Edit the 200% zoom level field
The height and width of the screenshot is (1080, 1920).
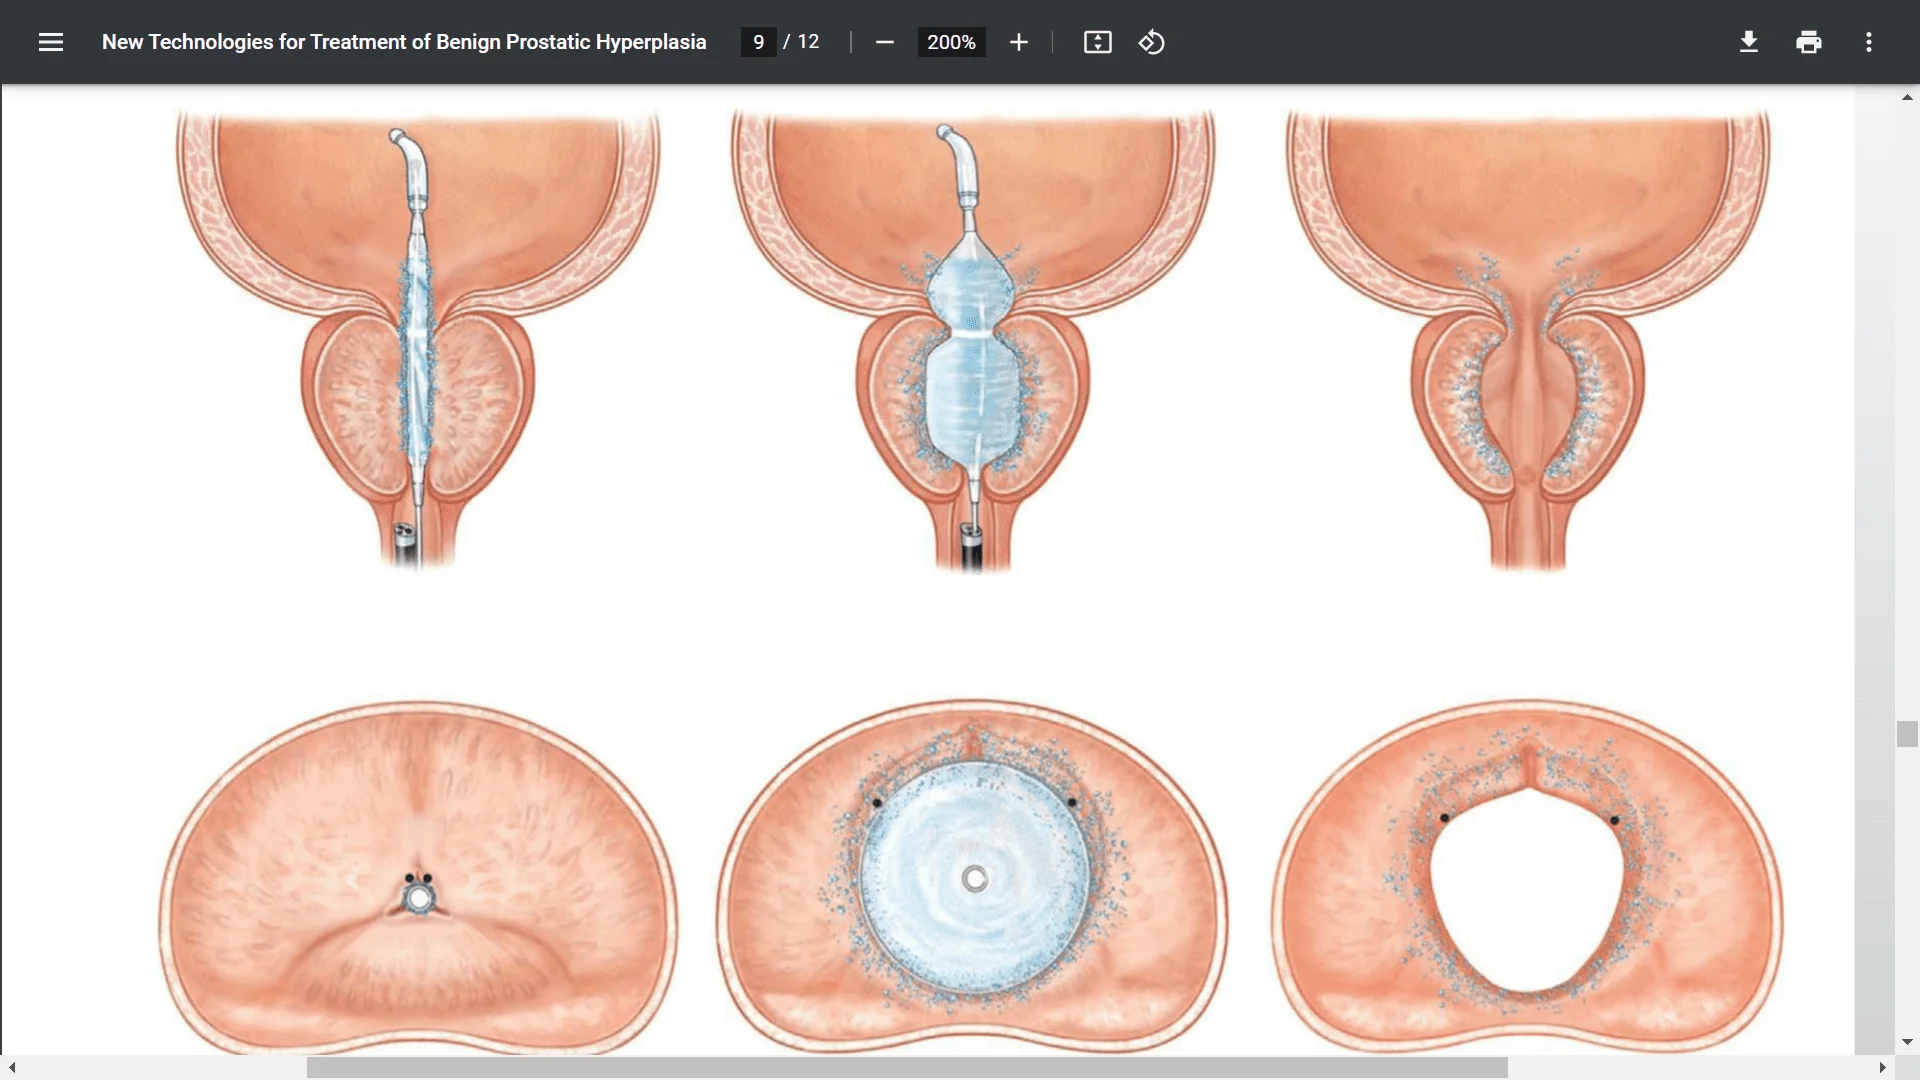(951, 42)
